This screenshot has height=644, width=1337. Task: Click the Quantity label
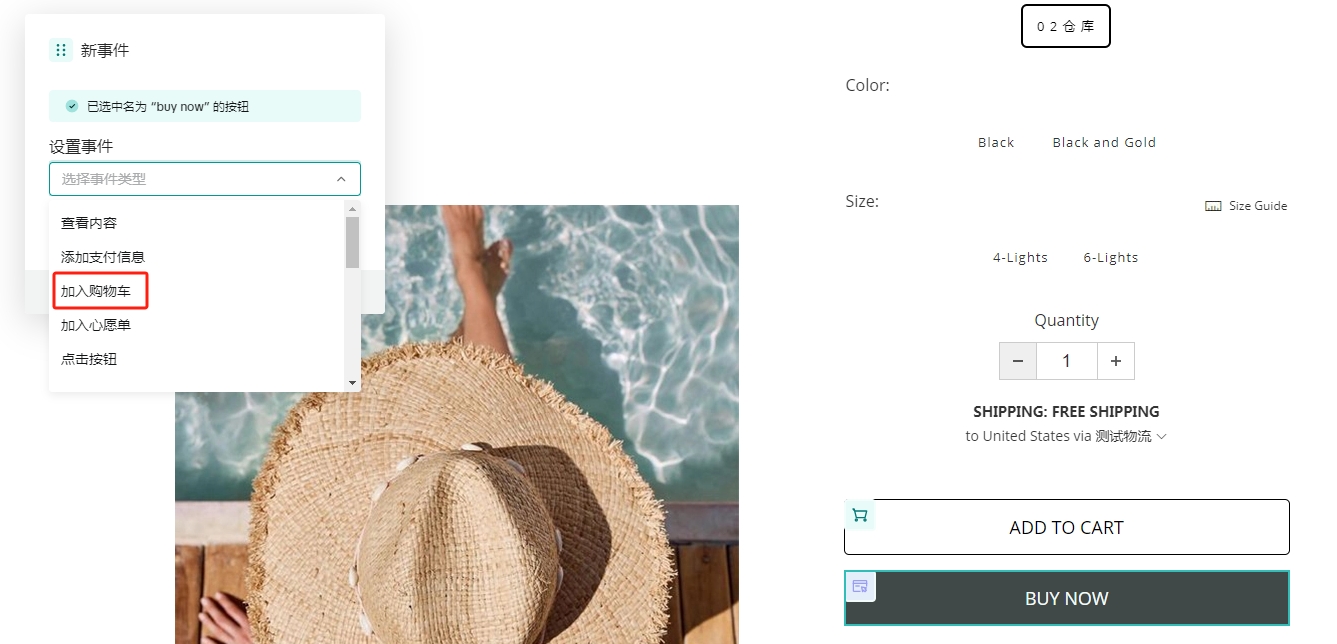coord(1067,320)
